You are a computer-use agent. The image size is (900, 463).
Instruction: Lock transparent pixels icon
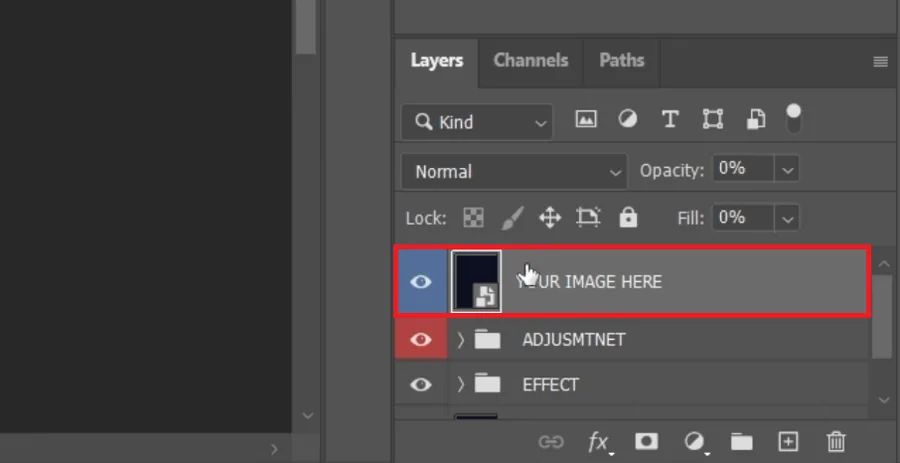[x=473, y=218]
